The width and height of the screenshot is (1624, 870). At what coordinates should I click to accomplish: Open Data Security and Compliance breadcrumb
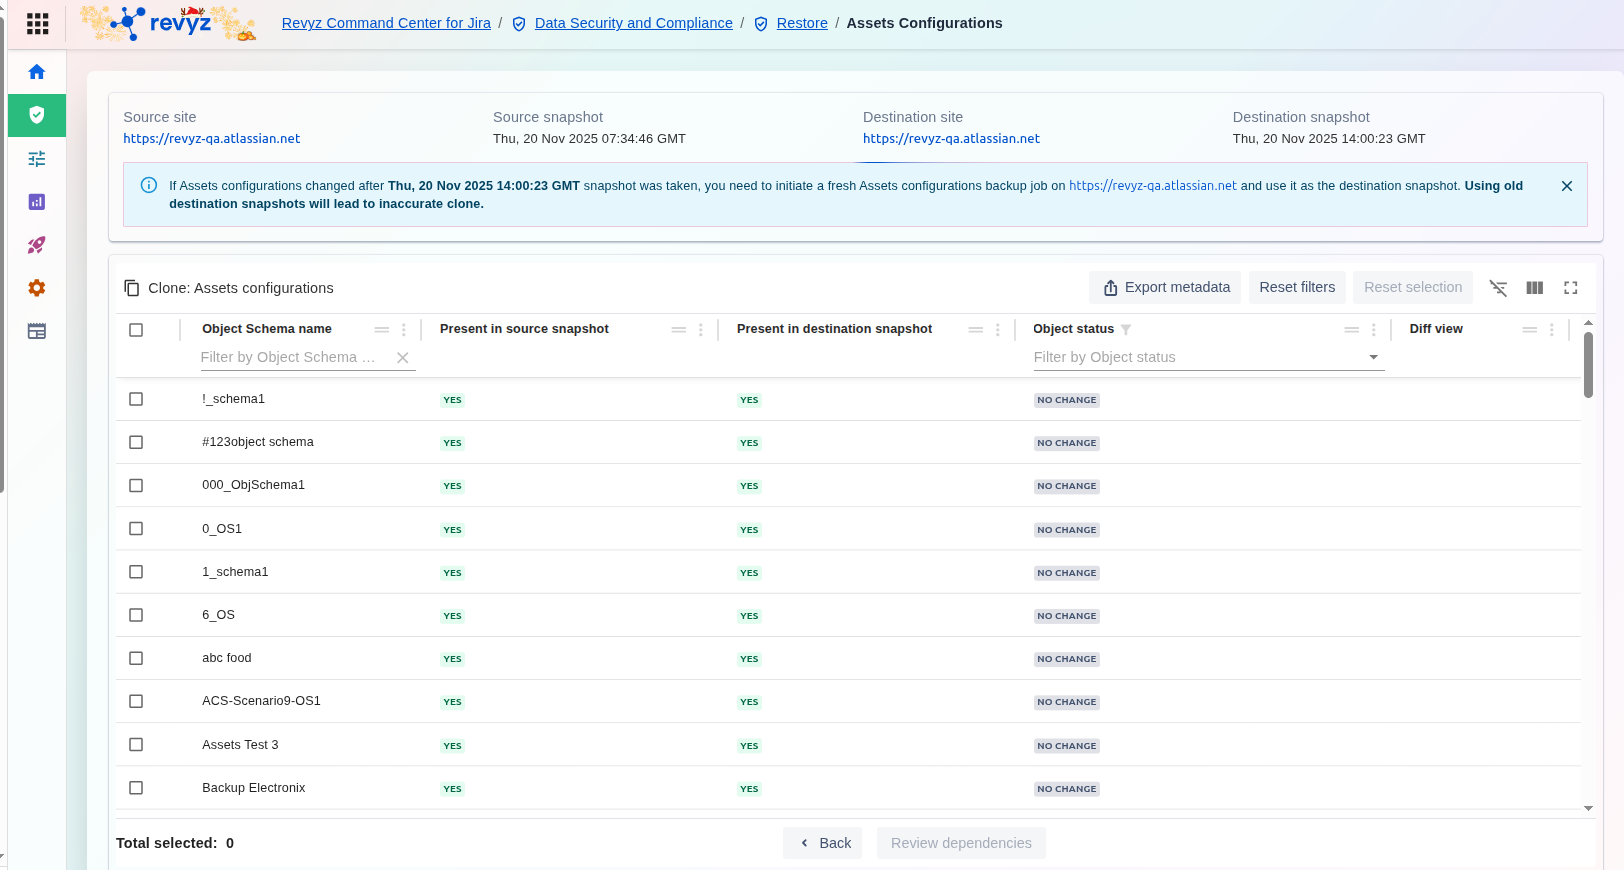(x=633, y=23)
